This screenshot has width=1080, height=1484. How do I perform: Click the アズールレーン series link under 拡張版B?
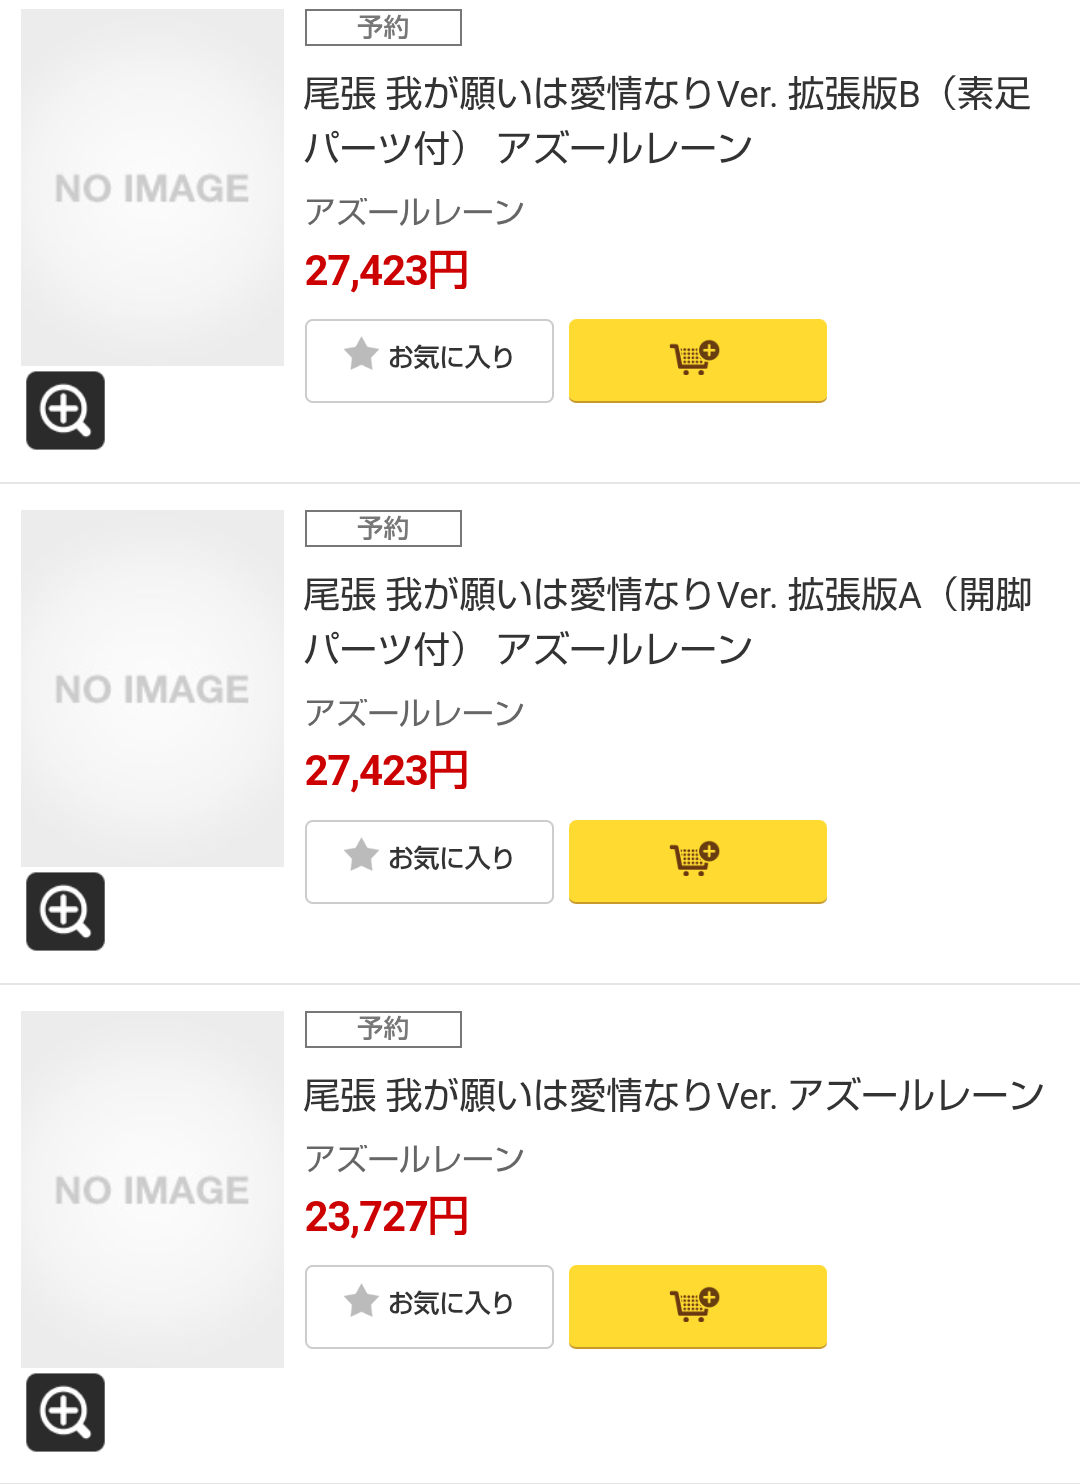414,212
